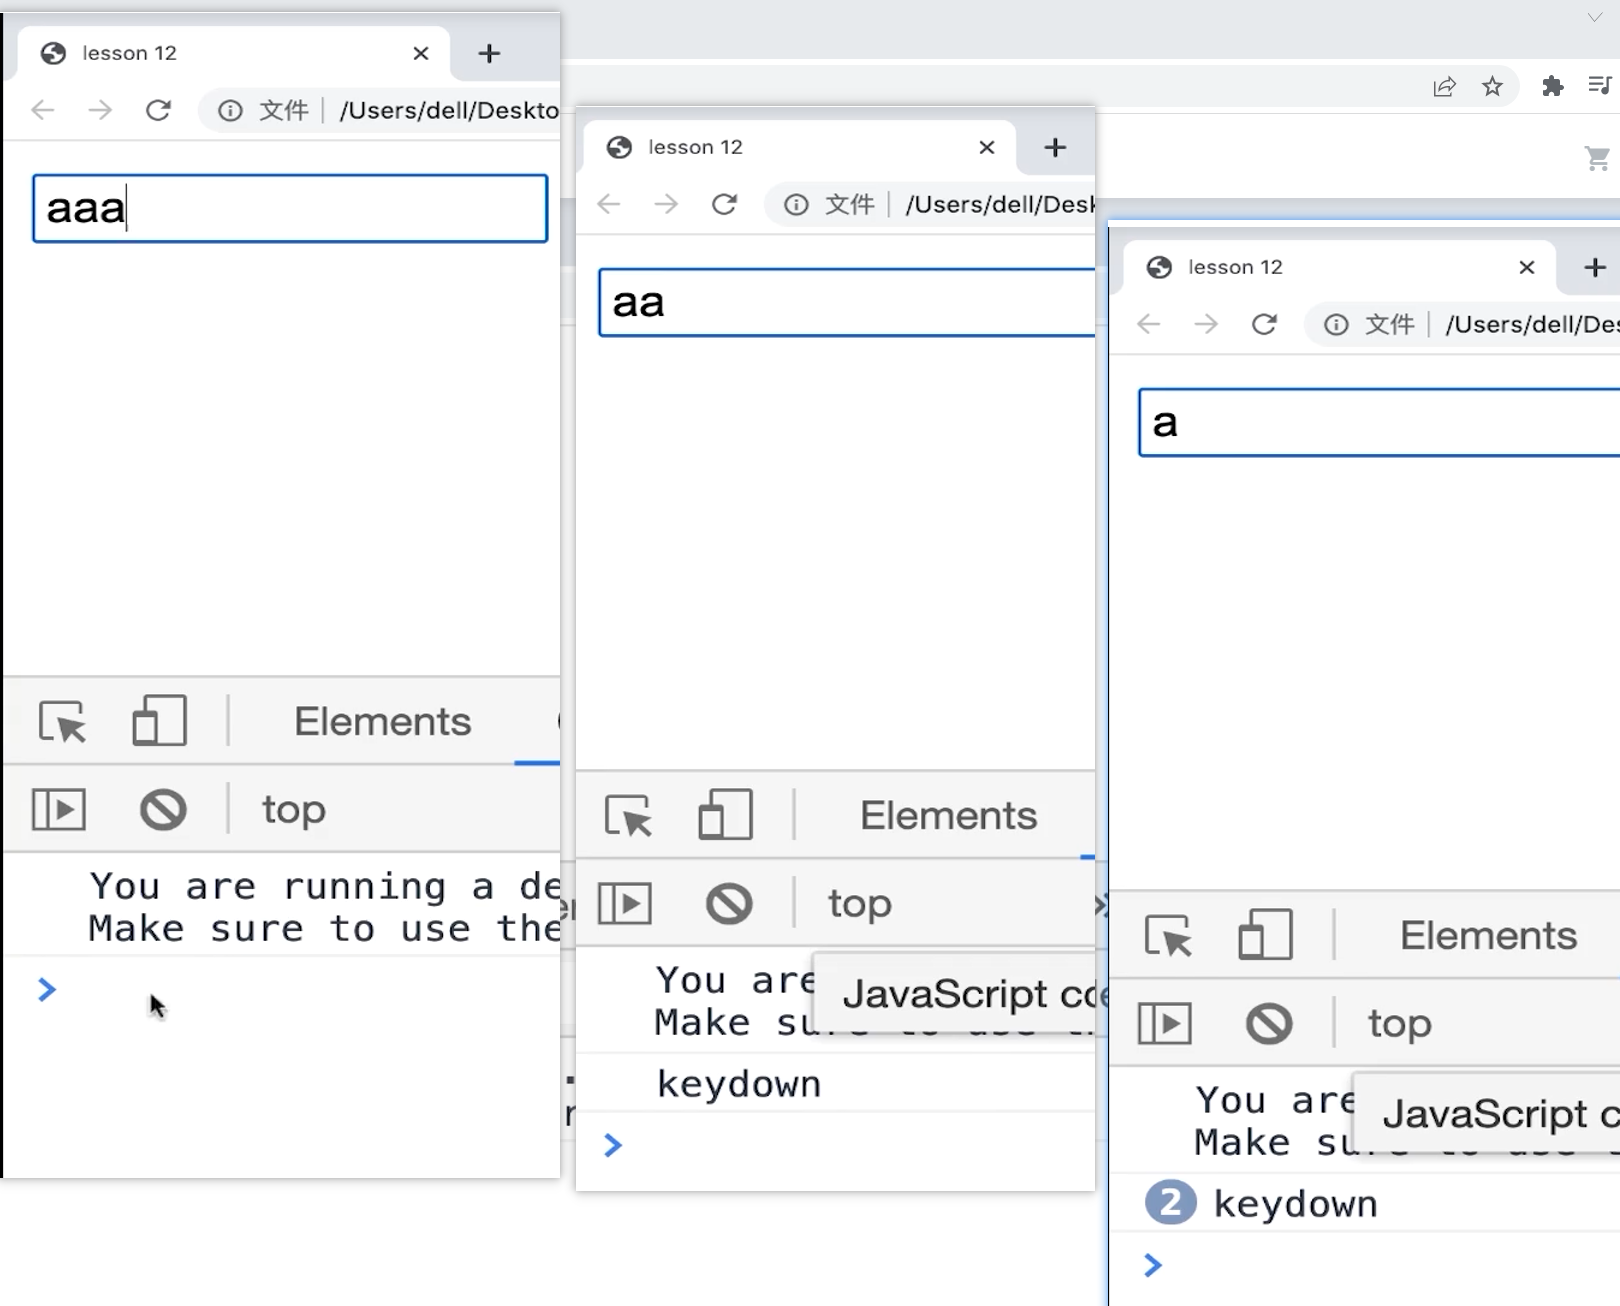The width and height of the screenshot is (1620, 1306).
Task: Switch to Elements tab in right window
Action: pyautogui.click(x=1488, y=935)
